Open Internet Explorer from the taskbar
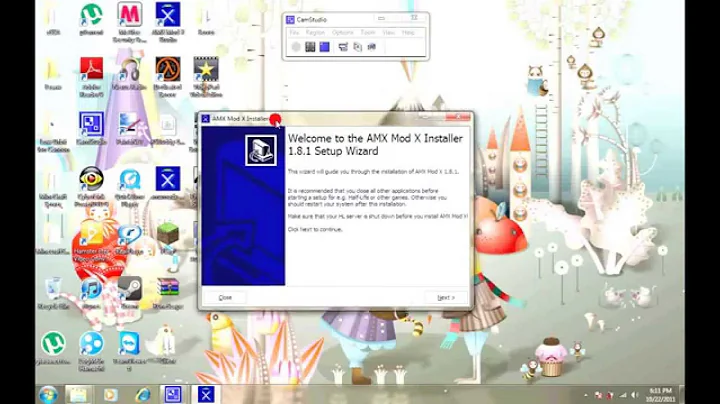This screenshot has width=720, height=404. pos(143,394)
